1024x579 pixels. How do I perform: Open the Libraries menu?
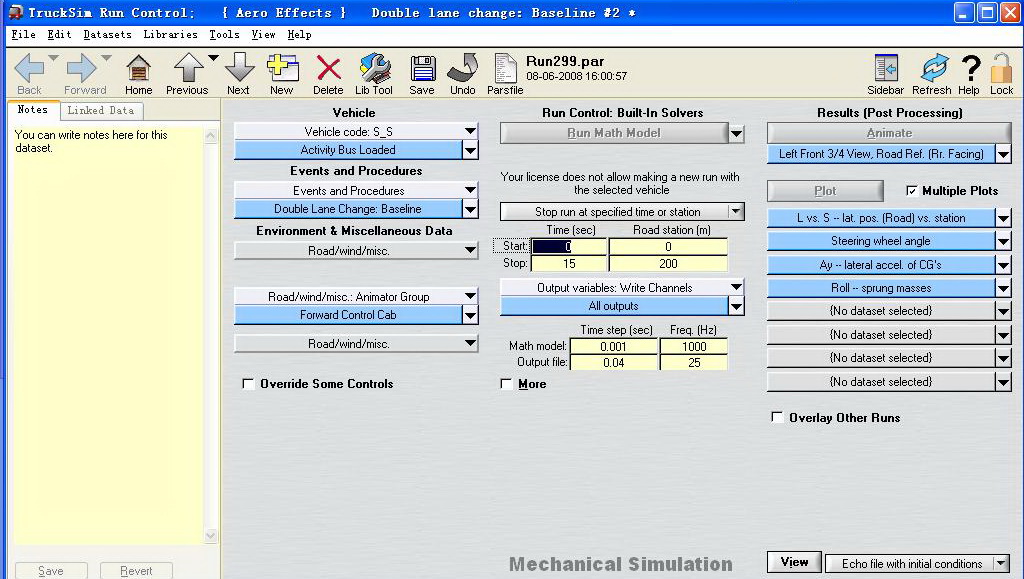[x=170, y=35]
